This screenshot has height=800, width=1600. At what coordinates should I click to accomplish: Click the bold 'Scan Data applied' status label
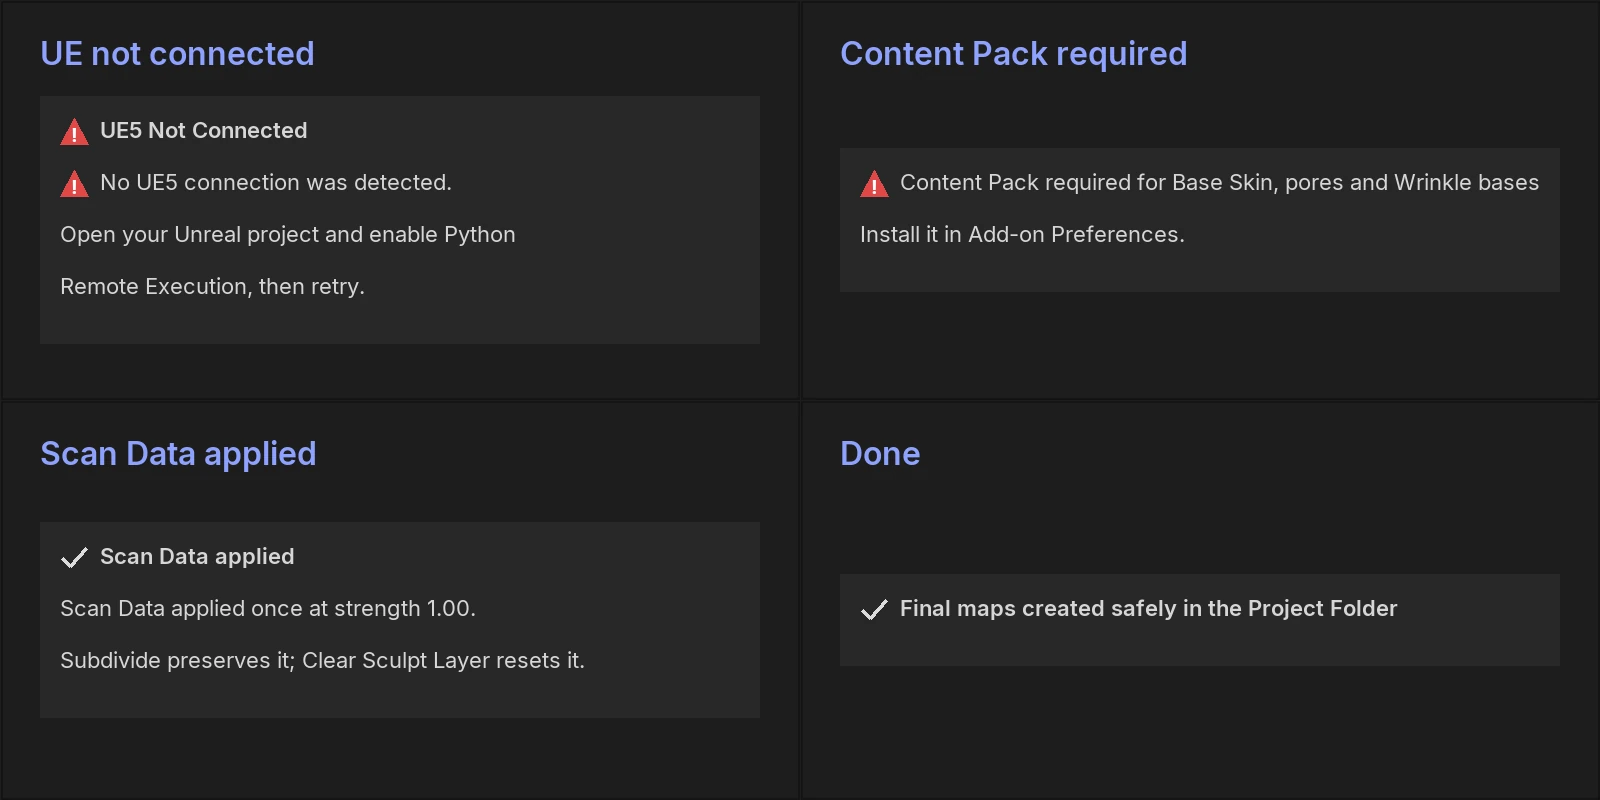tap(197, 557)
